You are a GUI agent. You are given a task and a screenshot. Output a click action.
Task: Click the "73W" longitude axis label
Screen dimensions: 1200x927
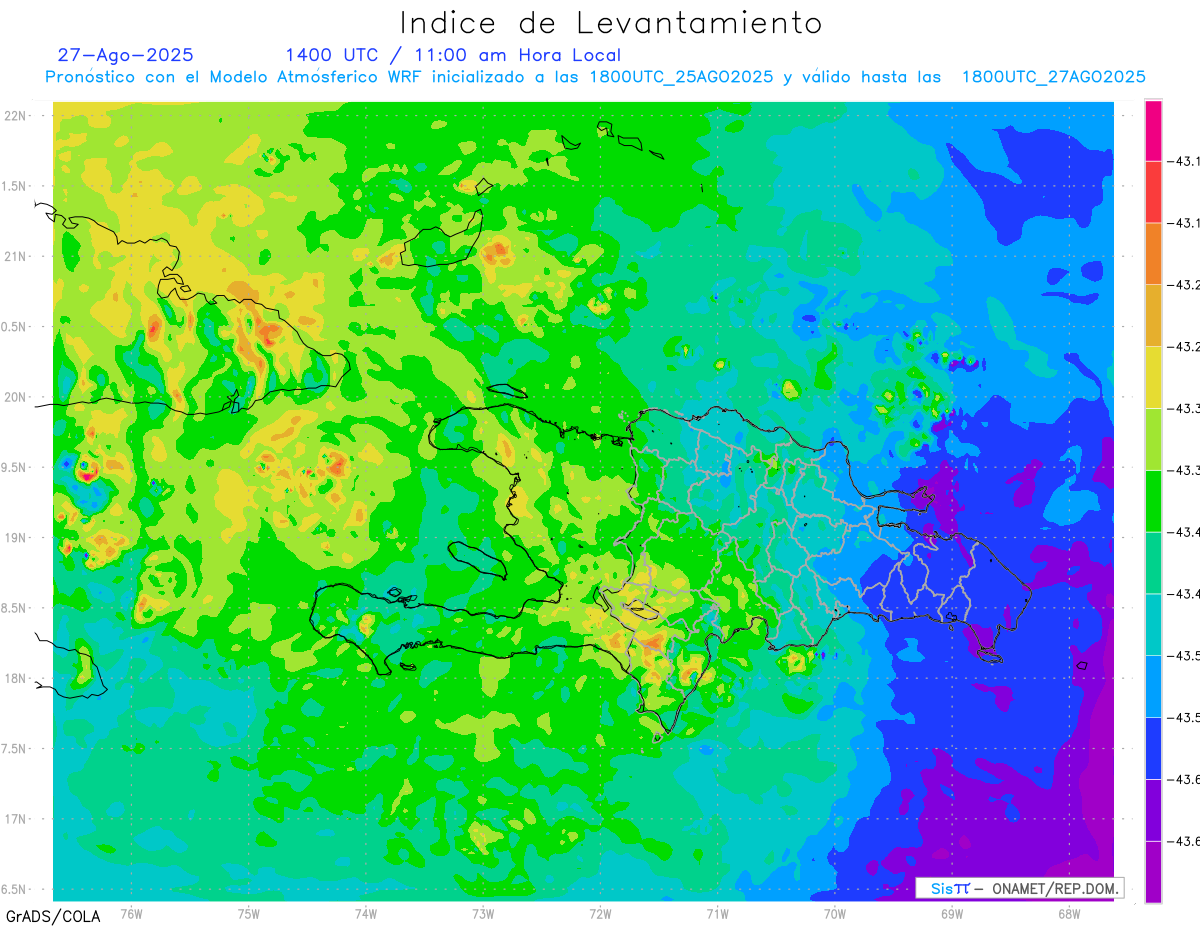click(x=483, y=914)
